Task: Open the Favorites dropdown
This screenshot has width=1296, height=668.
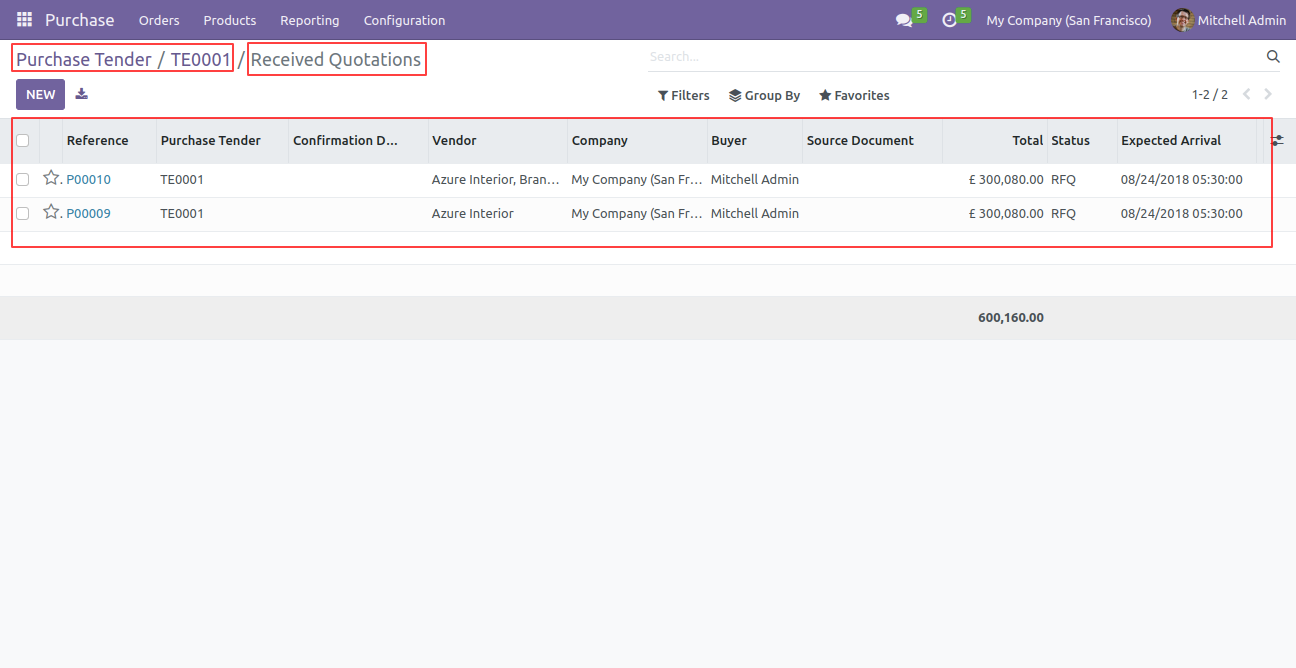Action: pos(854,96)
